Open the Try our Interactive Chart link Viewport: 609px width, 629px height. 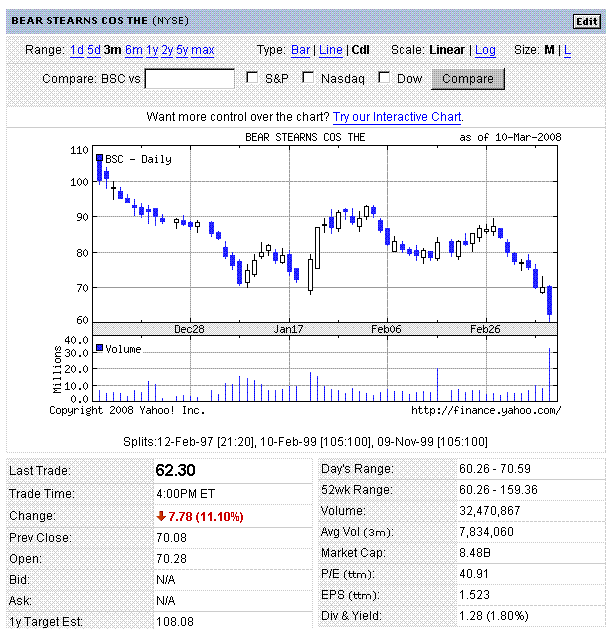click(397, 117)
